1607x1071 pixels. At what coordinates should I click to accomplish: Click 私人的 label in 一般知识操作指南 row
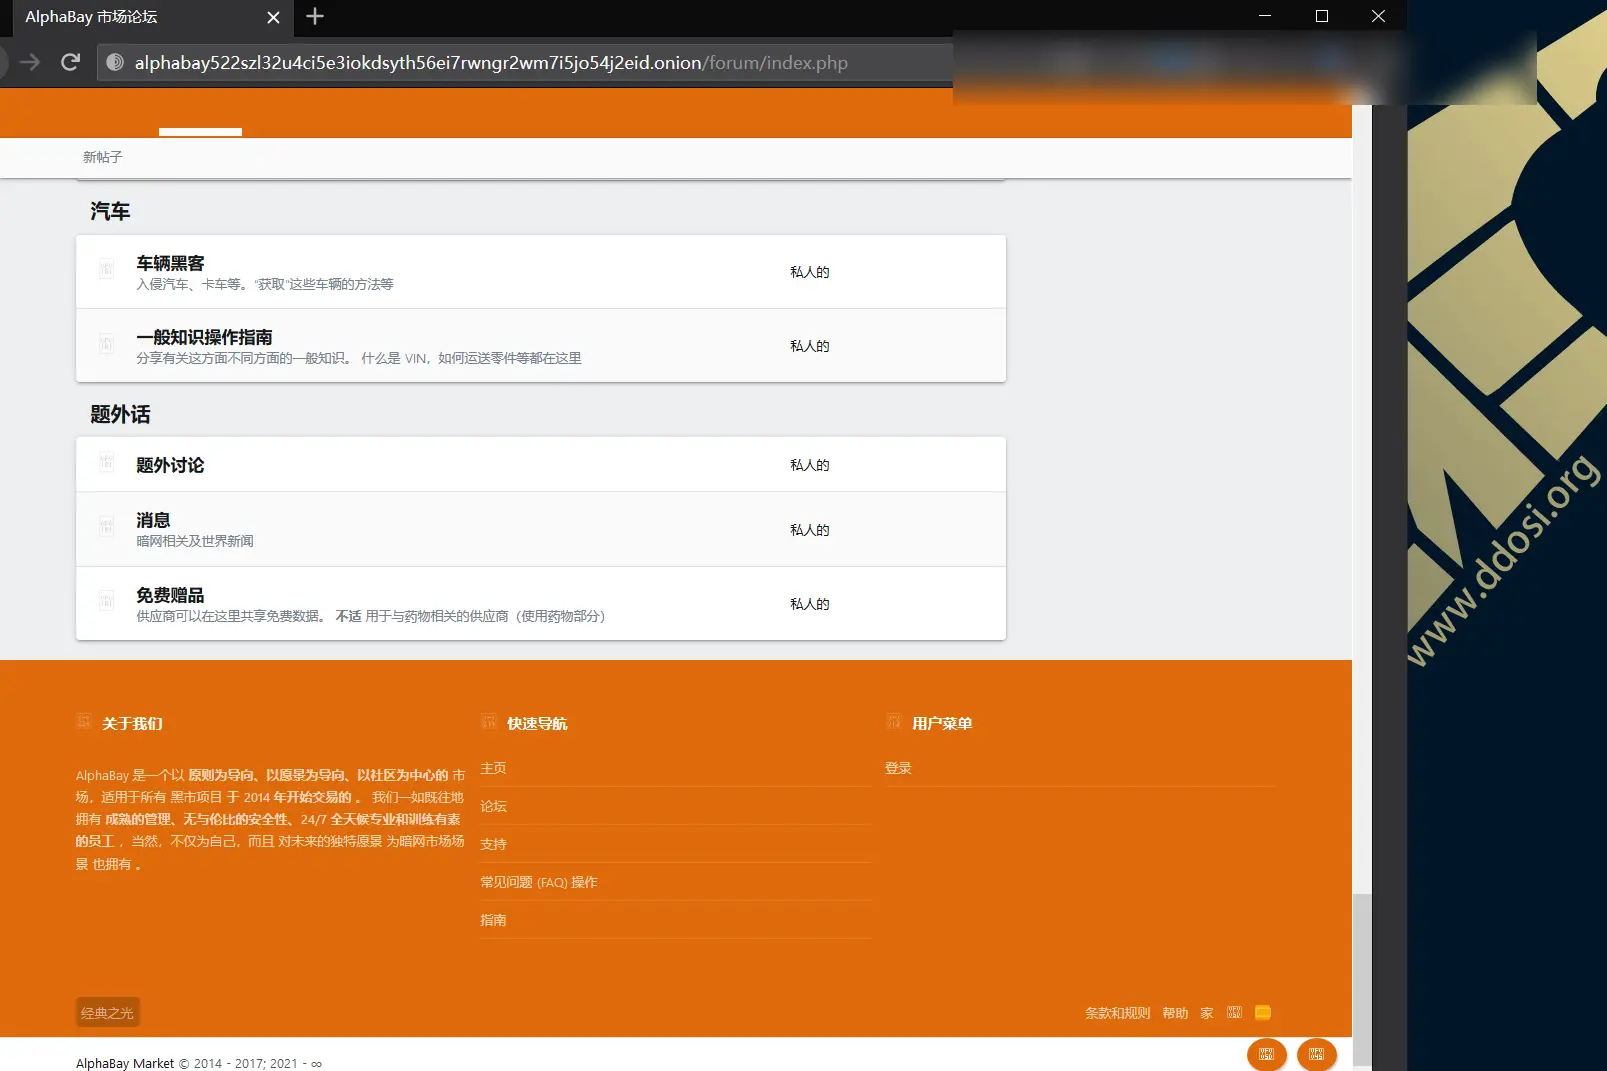click(x=809, y=346)
